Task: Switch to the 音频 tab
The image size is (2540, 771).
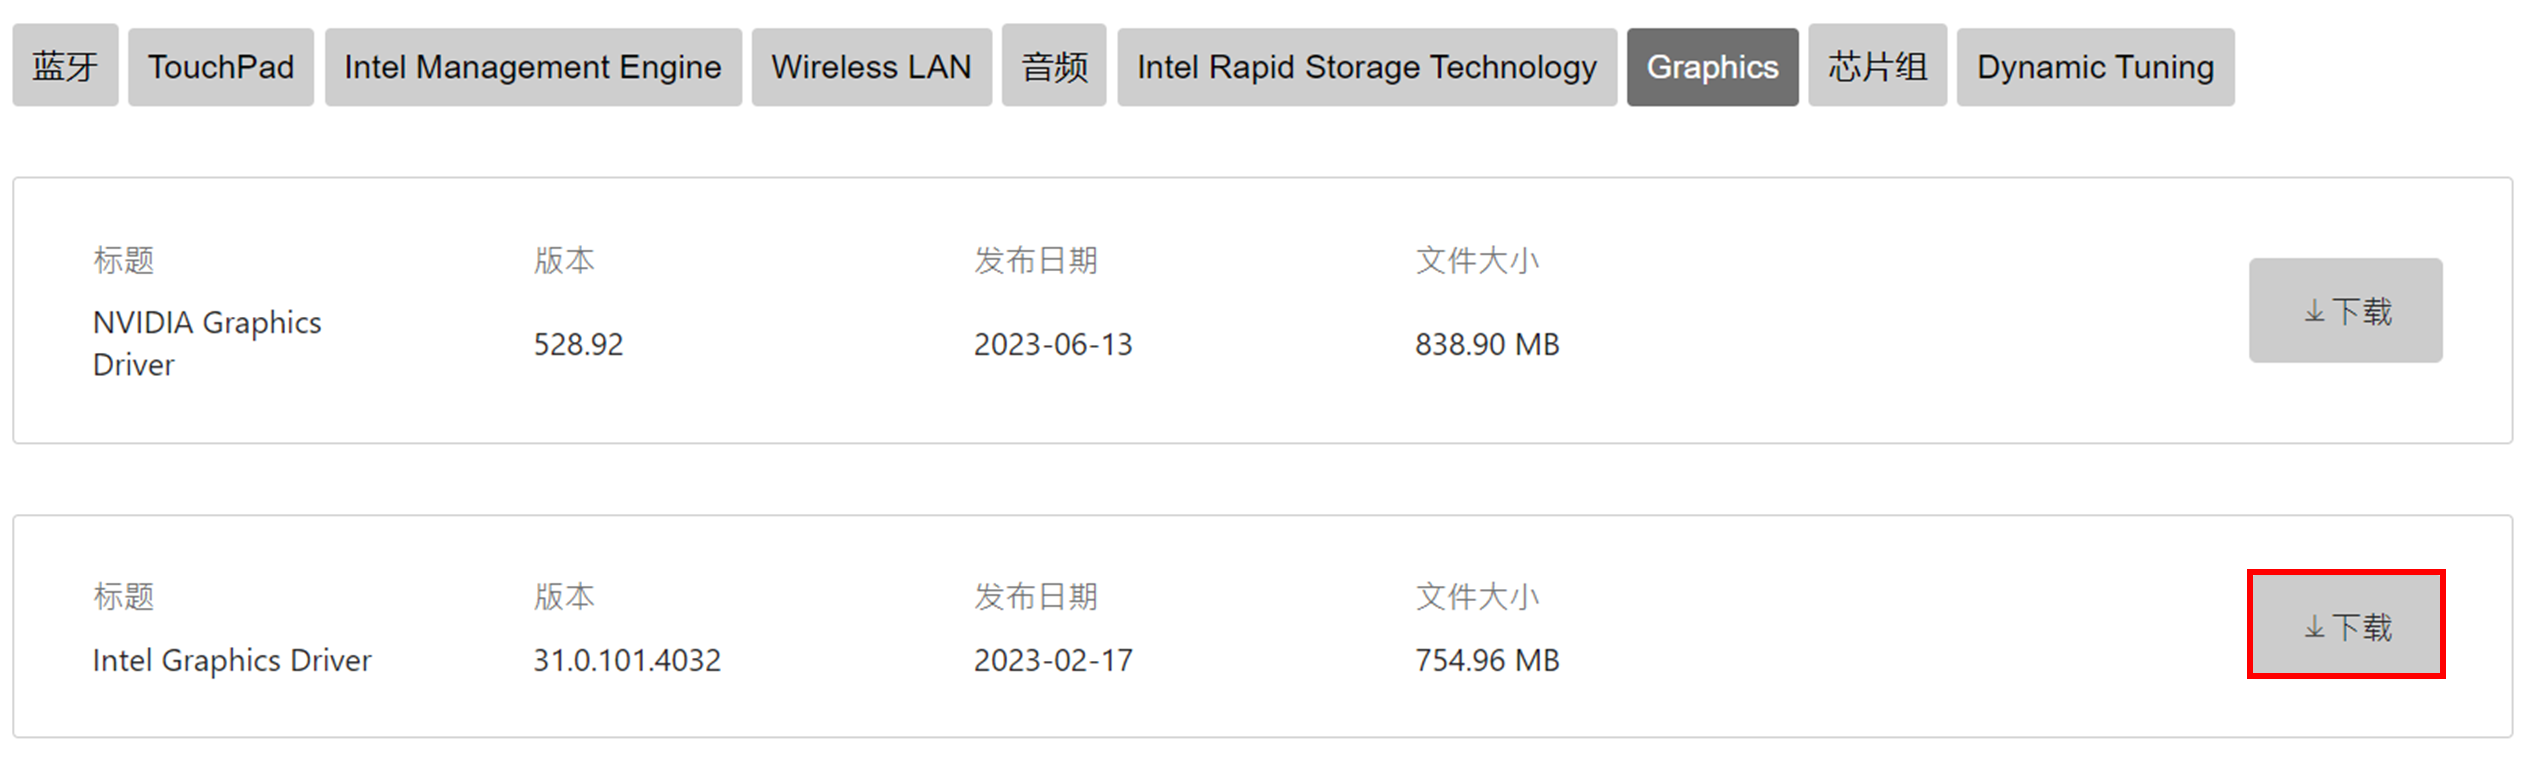Action: click(x=1054, y=67)
